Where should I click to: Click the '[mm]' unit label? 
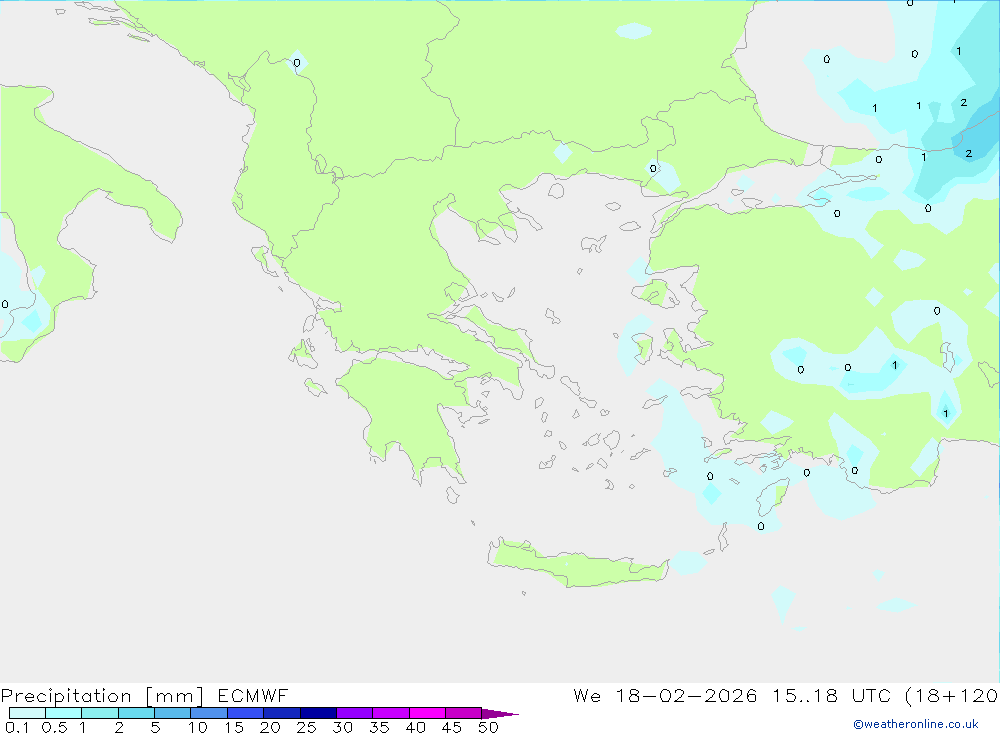click(x=174, y=695)
